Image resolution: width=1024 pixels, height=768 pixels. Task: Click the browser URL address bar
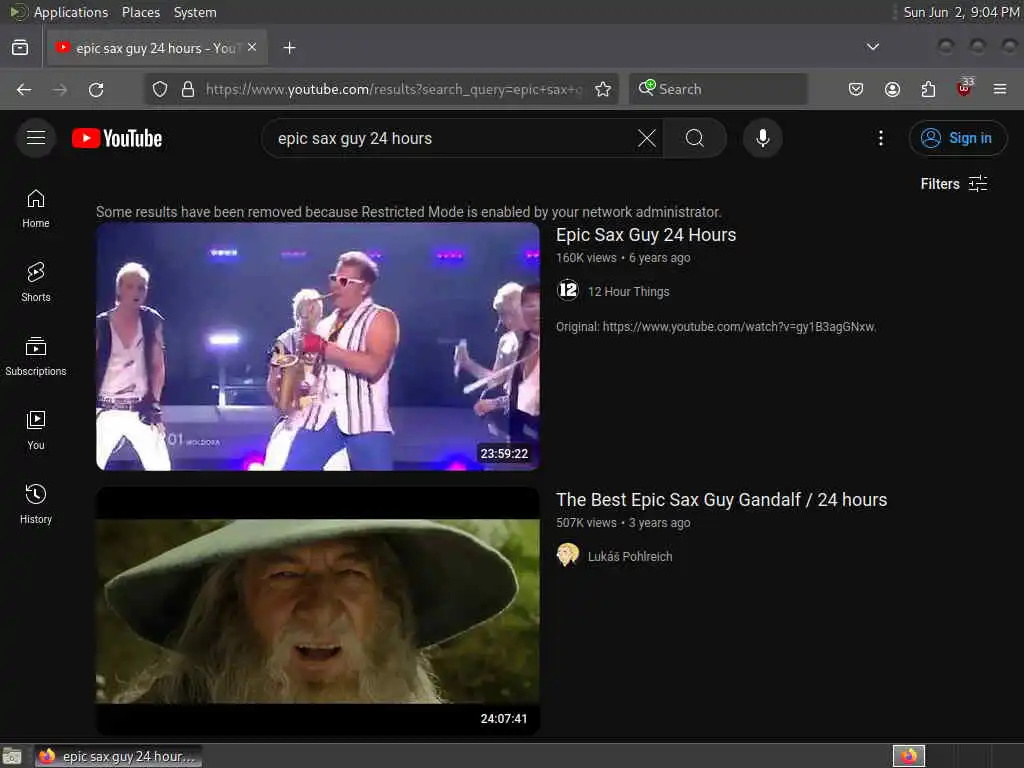pyautogui.click(x=392, y=89)
